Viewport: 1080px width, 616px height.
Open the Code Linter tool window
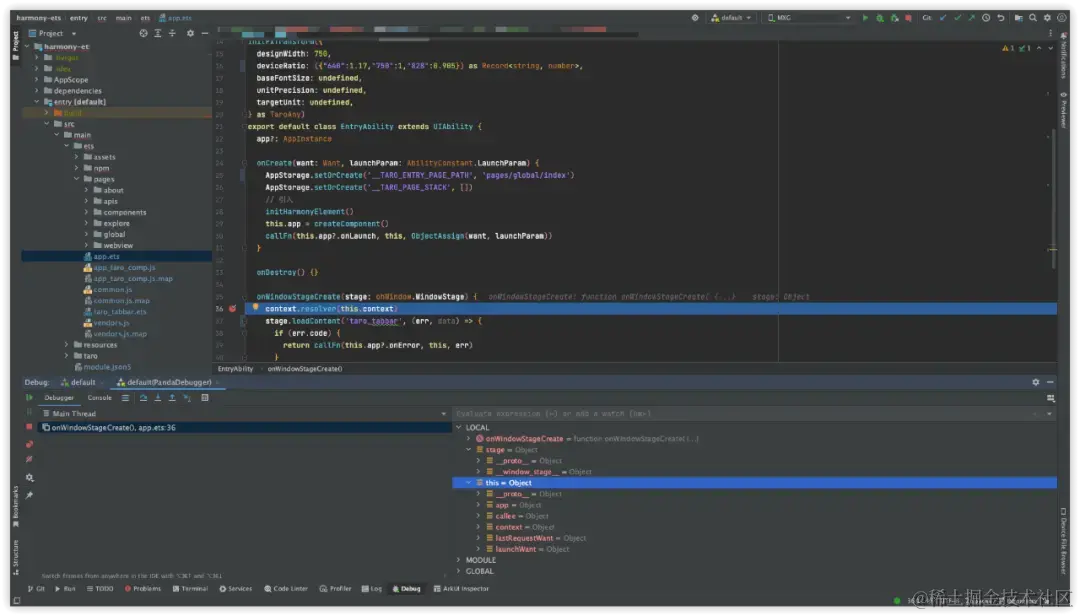click(x=286, y=589)
